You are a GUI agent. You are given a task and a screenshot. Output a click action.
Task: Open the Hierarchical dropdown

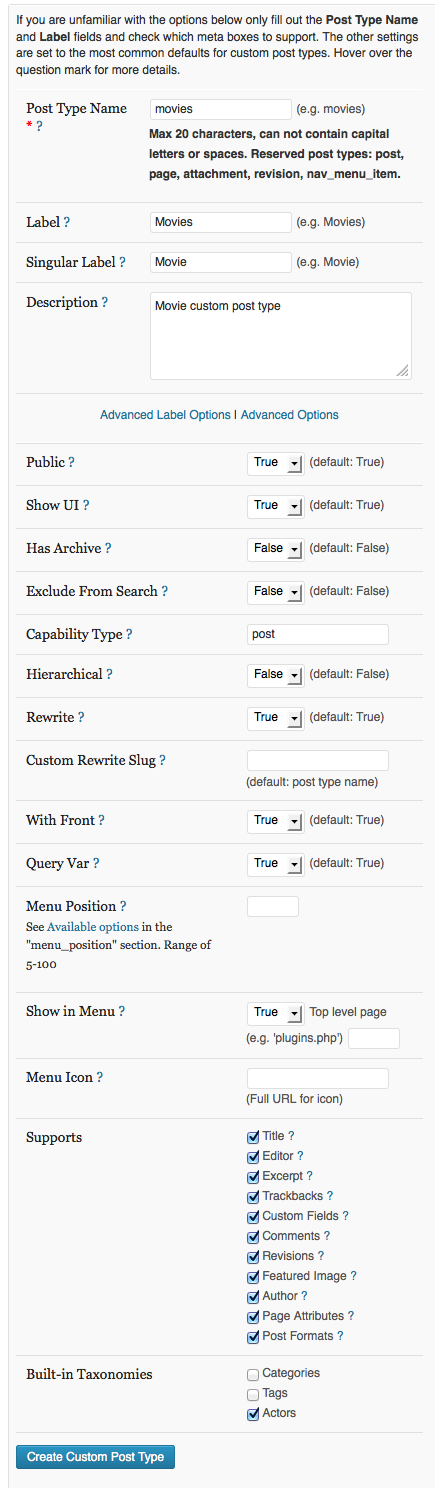(275, 675)
